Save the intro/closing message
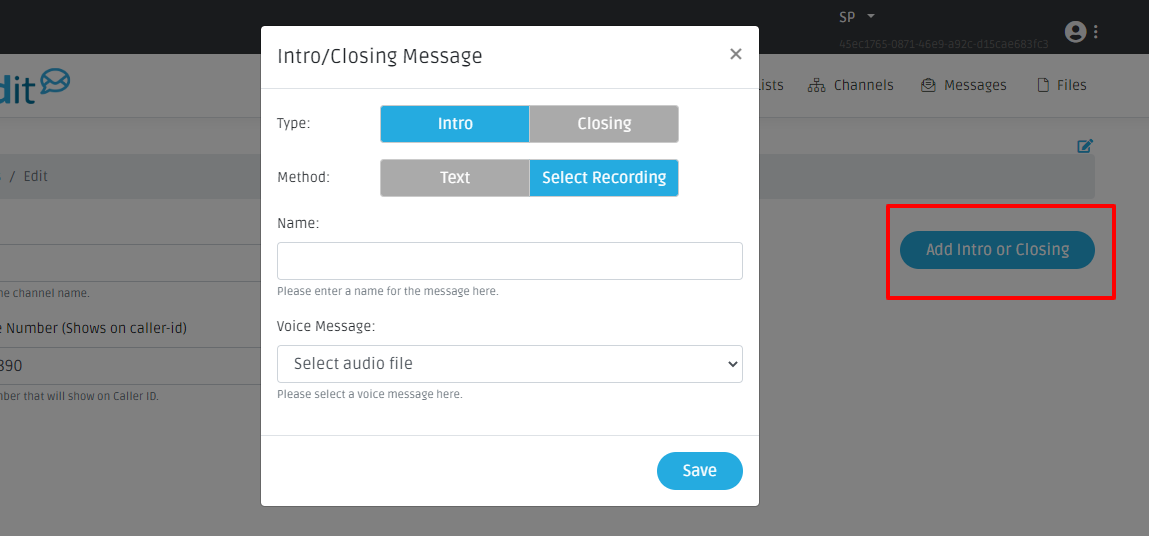Screen dimensions: 1149x536 tap(699, 471)
